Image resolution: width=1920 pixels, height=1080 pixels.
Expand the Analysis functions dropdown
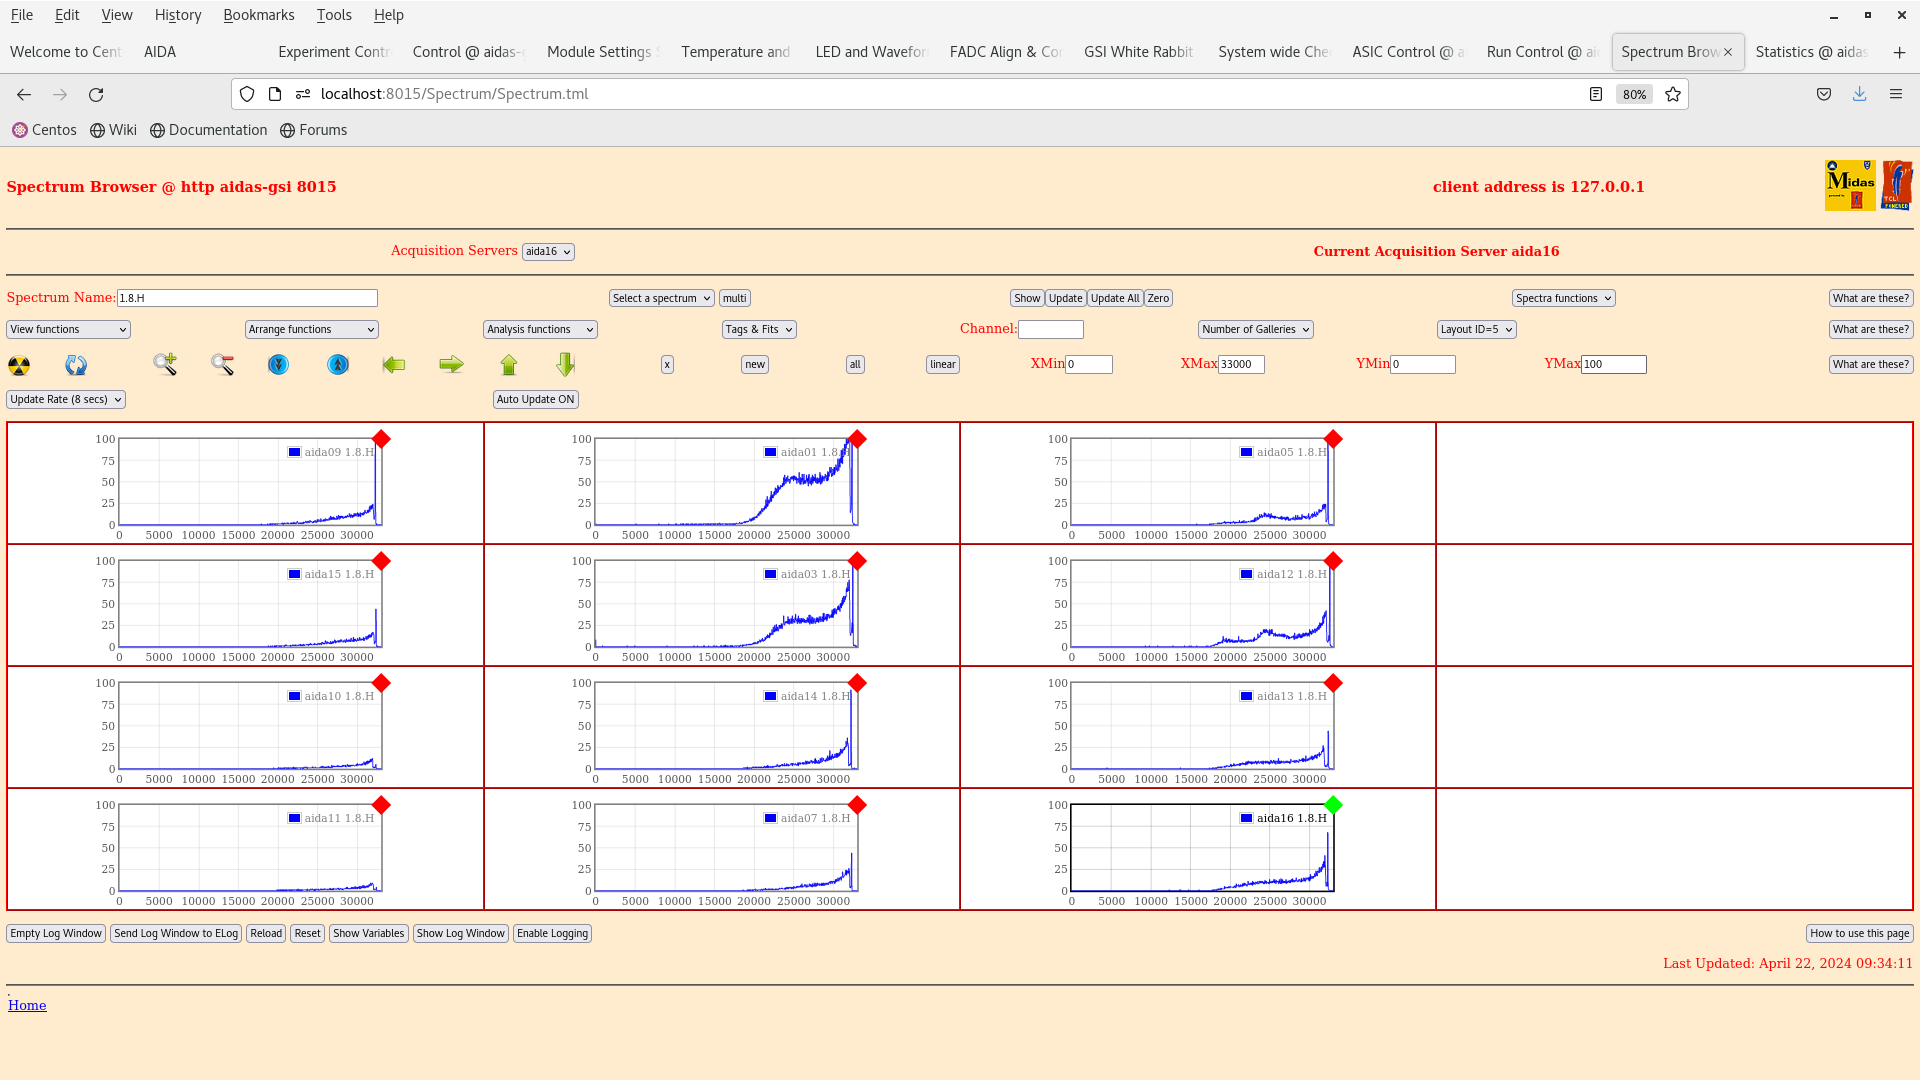(x=540, y=329)
